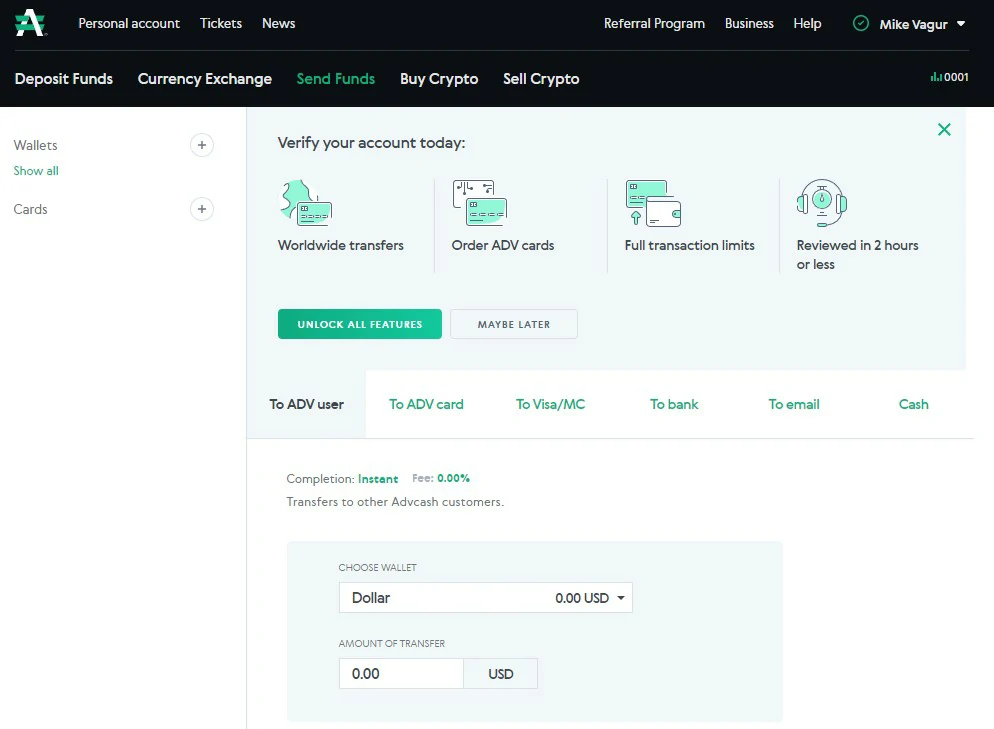Viewport: 994px width, 729px height.
Task: Click Show all wallets link
Action: pyautogui.click(x=36, y=171)
